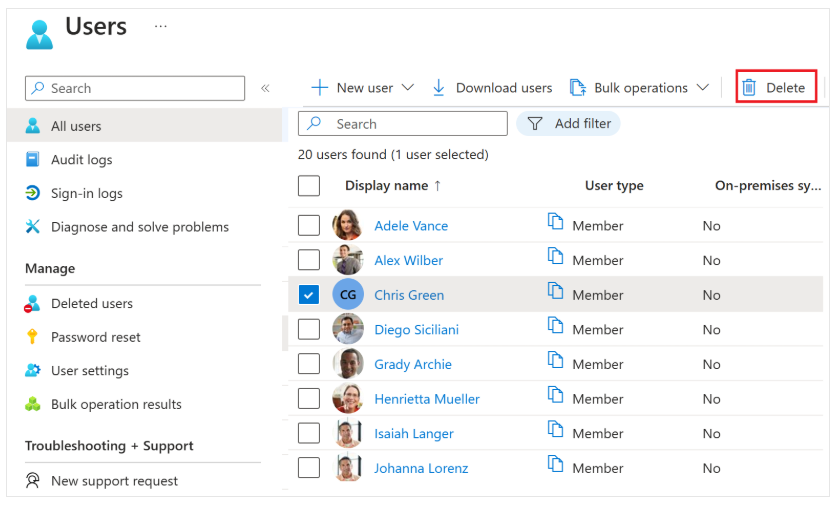Click the copy icon next to Adele Vance
The height and width of the screenshot is (512, 836).
click(x=556, y=222)
